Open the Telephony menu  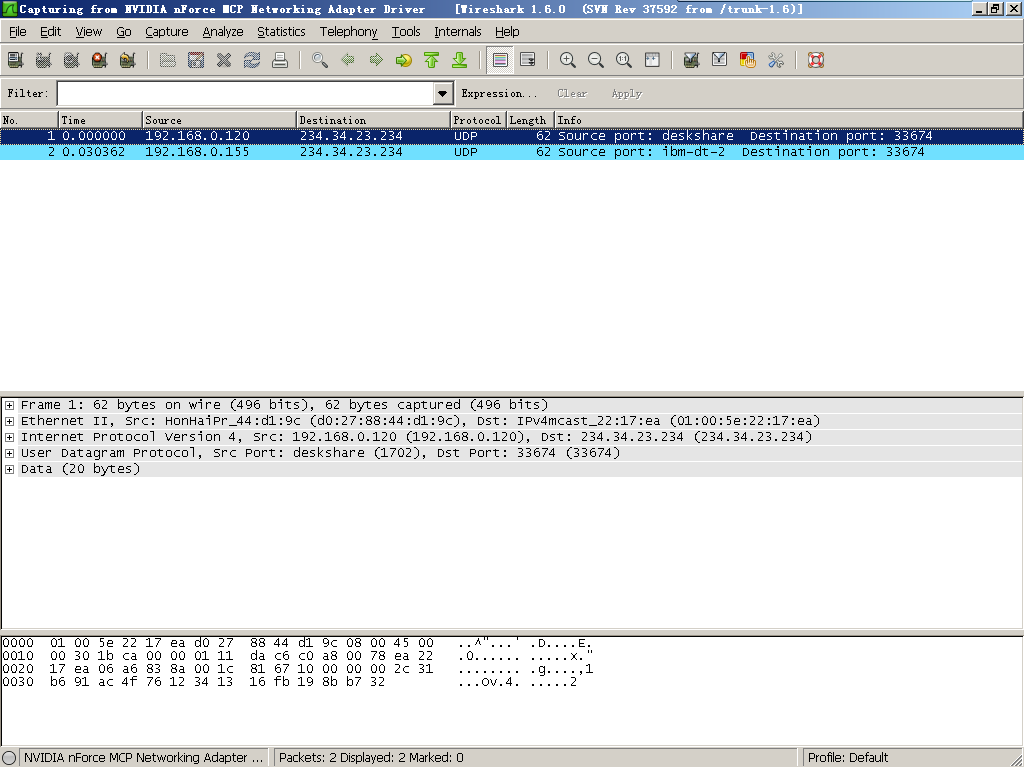(x=348, y=31)
